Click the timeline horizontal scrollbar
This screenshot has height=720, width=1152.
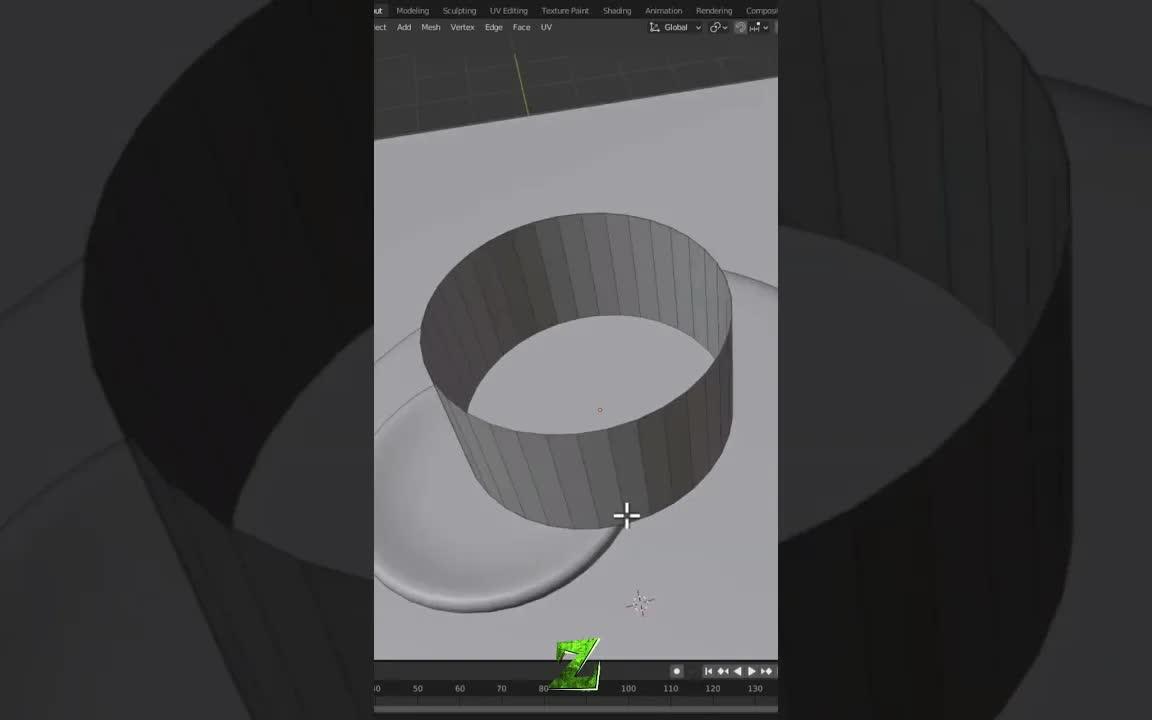point(576,710)
